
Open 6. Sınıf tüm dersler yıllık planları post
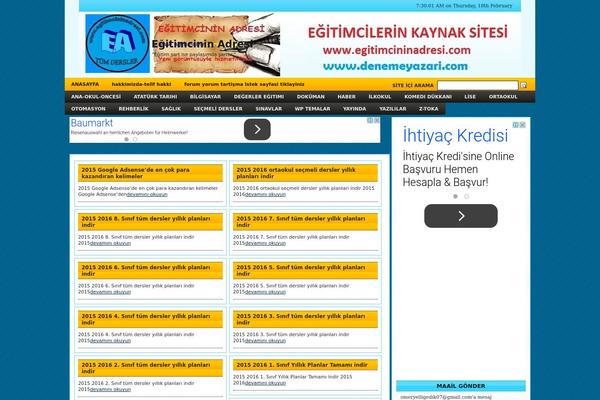tap(145, 270)
